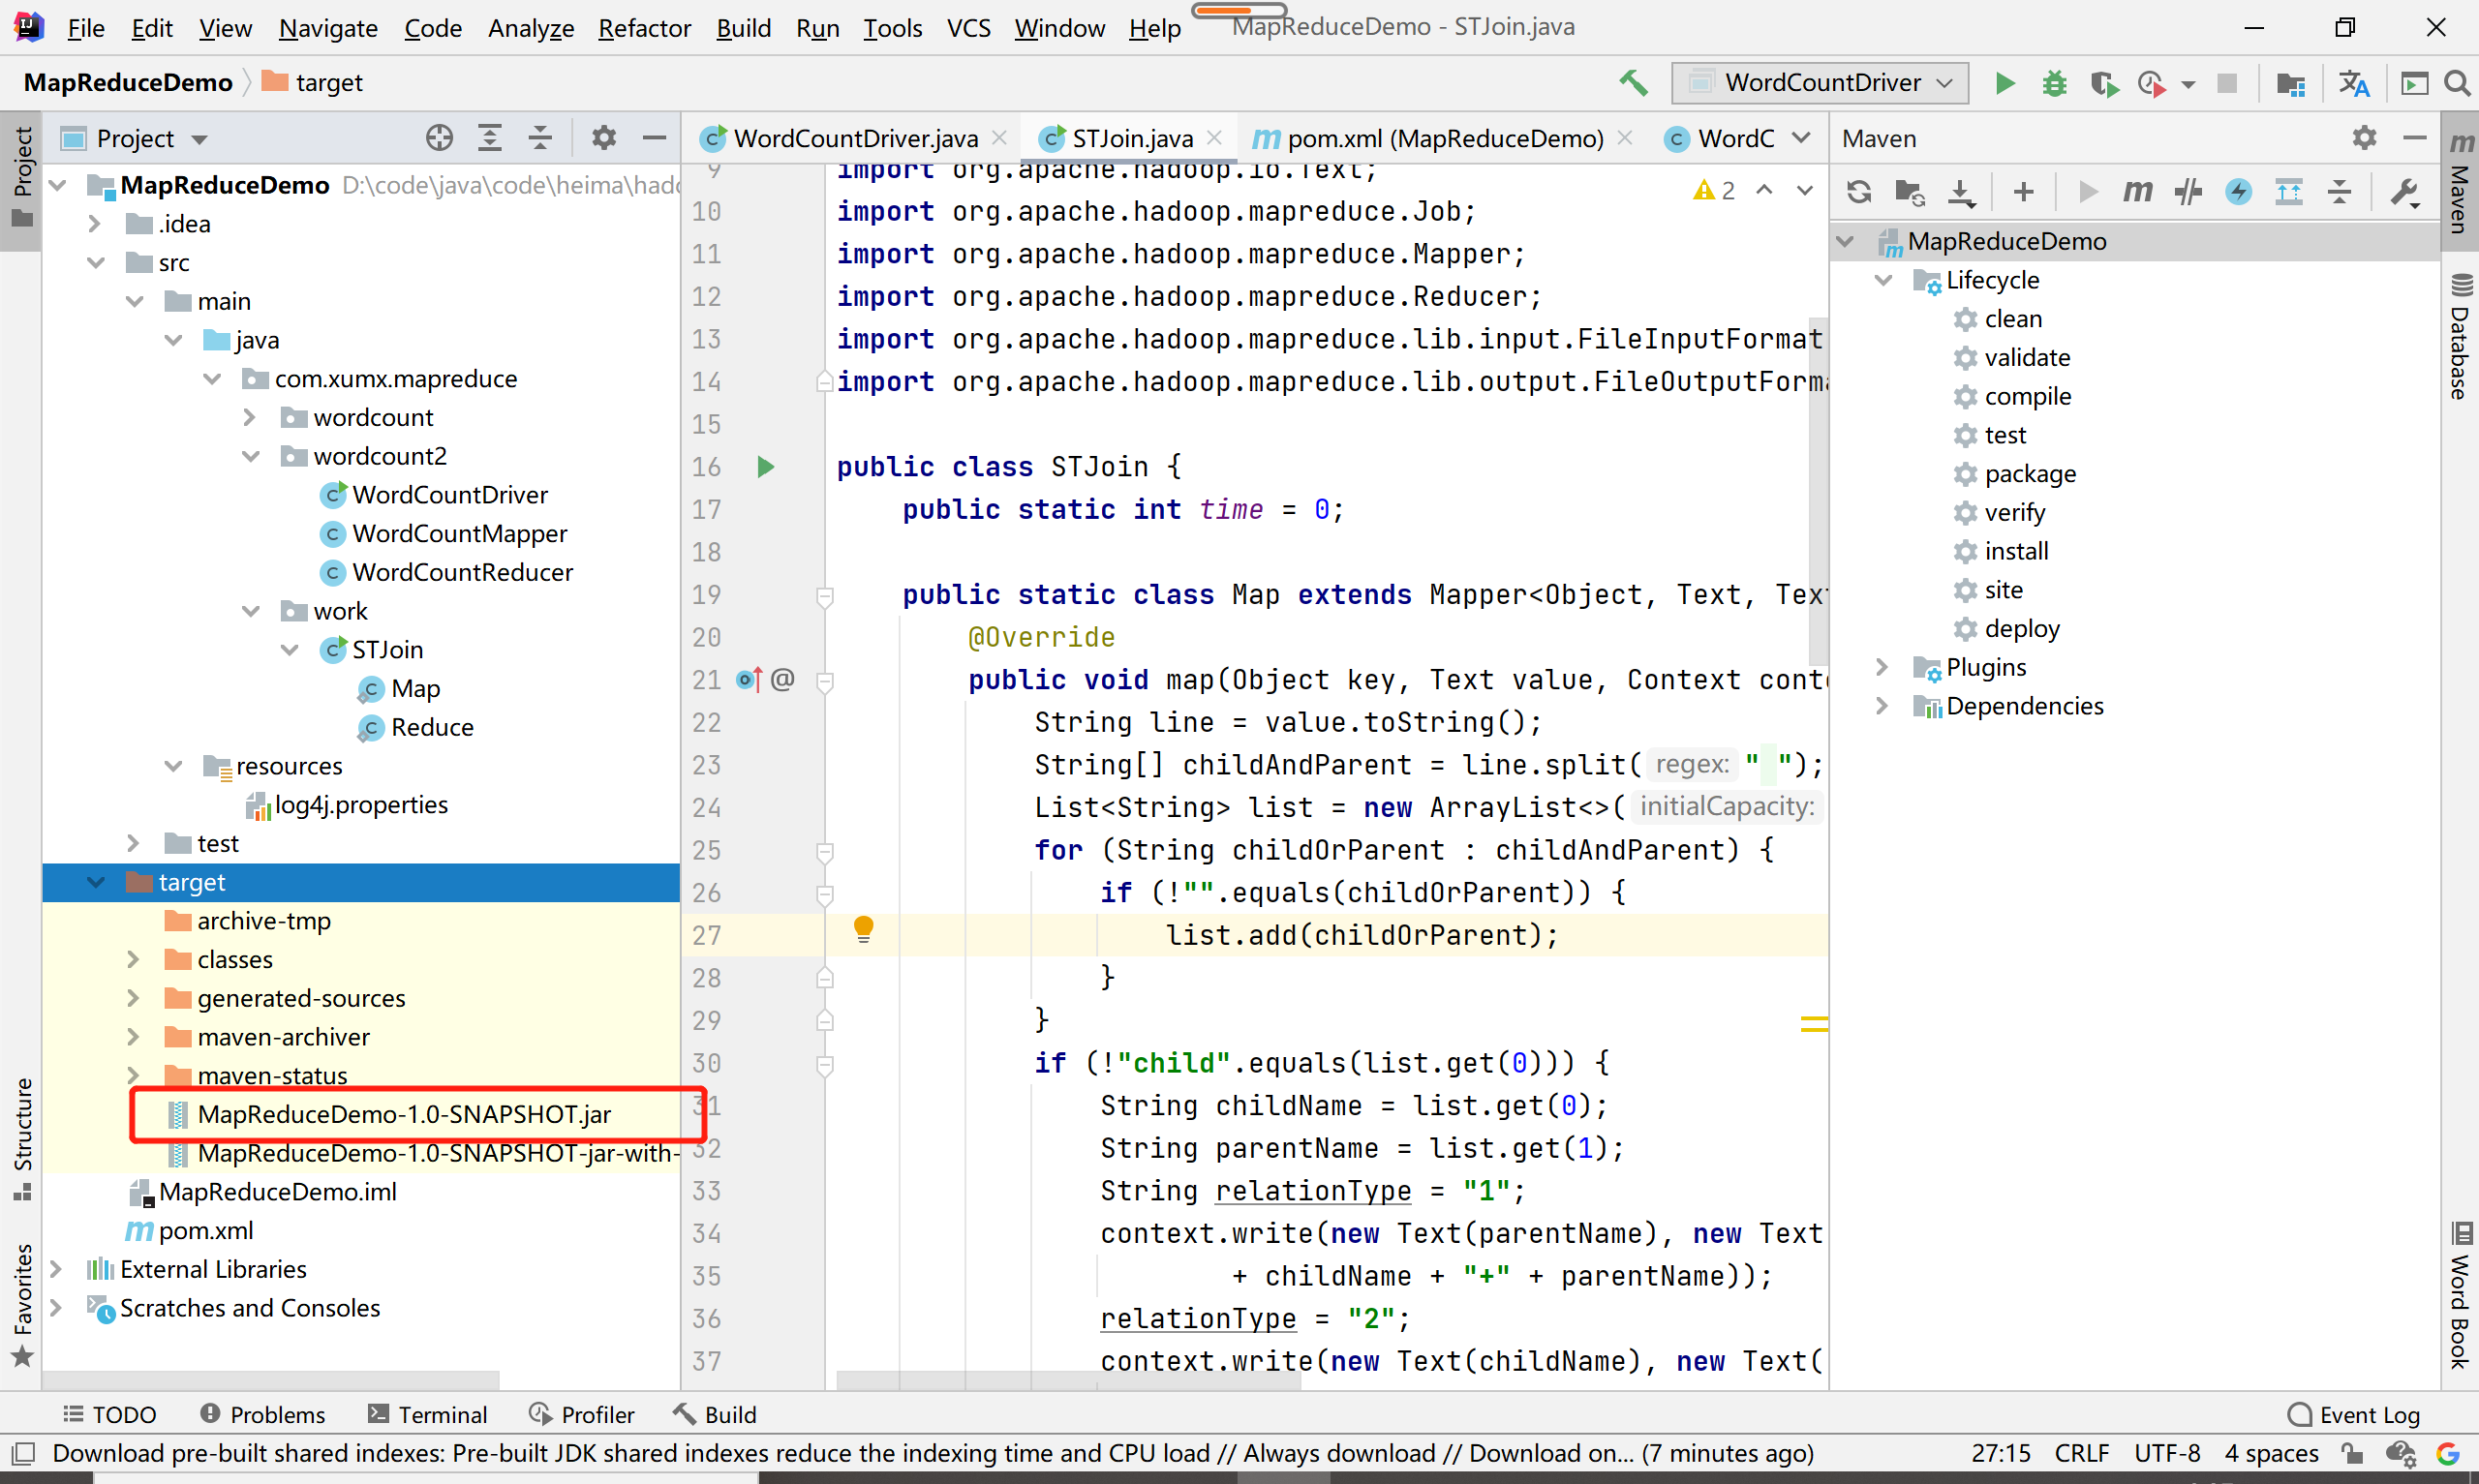Viewport: 2479px width, 1484px height.
Task: Collapse the wordcount2 package
Action: [x=250, y=456]
